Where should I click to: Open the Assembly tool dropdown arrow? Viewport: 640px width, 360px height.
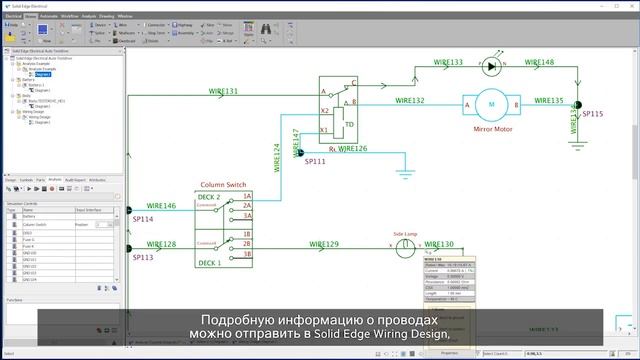(197, 33)
